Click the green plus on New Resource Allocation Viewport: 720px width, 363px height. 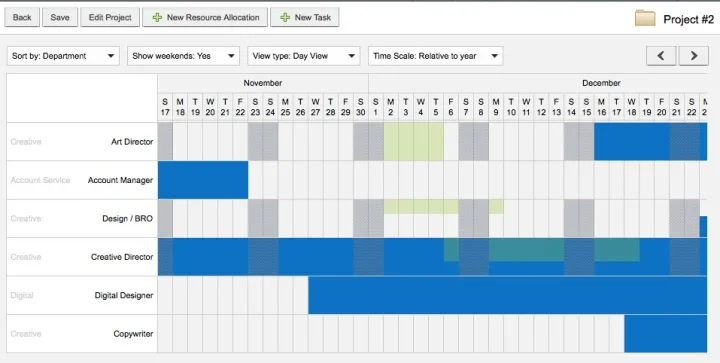click(157, 17)
